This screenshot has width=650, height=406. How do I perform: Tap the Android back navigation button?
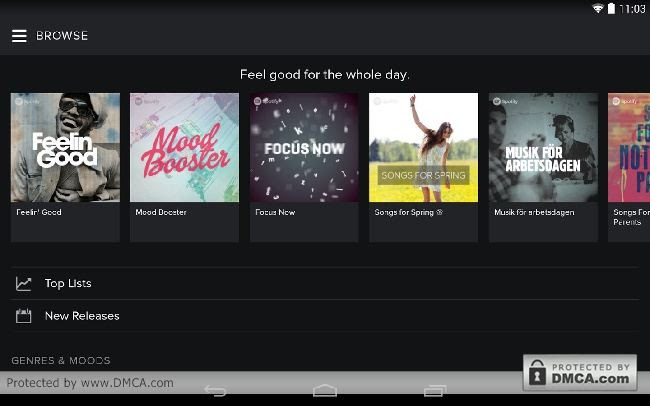coord(215,391)
